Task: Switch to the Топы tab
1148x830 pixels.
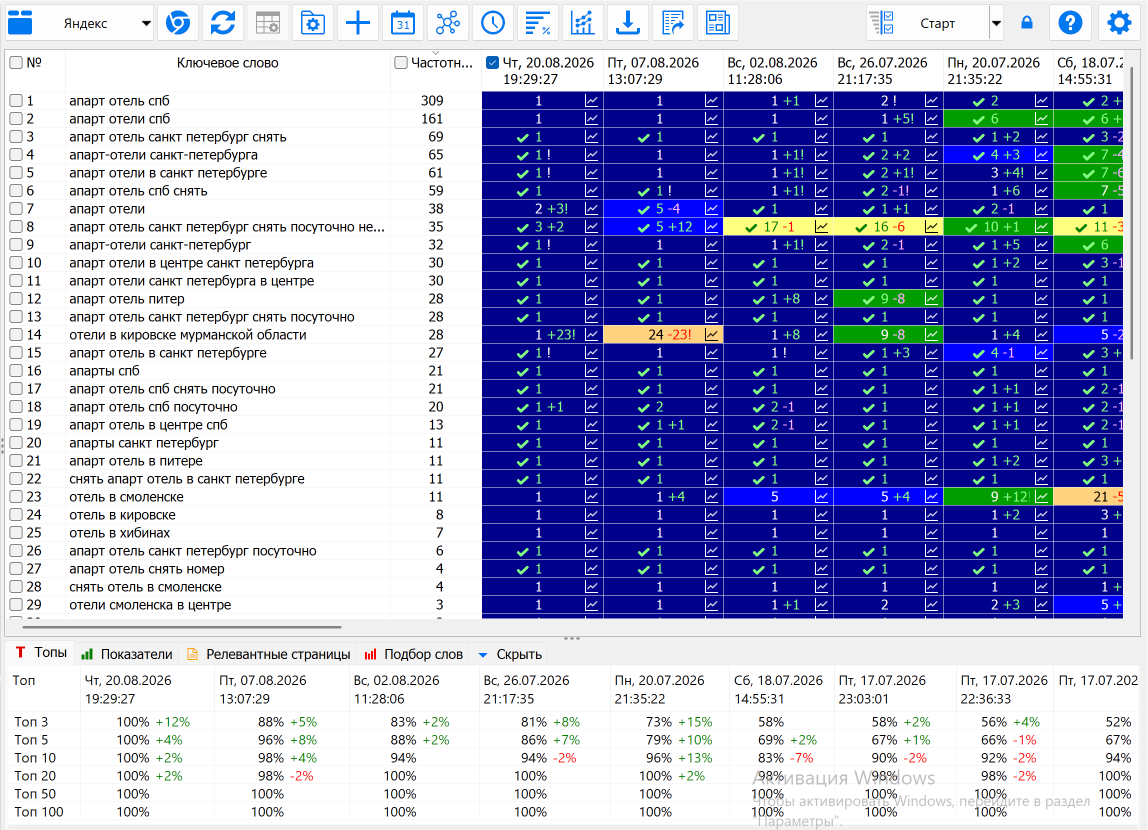Action: coord(41,653)
